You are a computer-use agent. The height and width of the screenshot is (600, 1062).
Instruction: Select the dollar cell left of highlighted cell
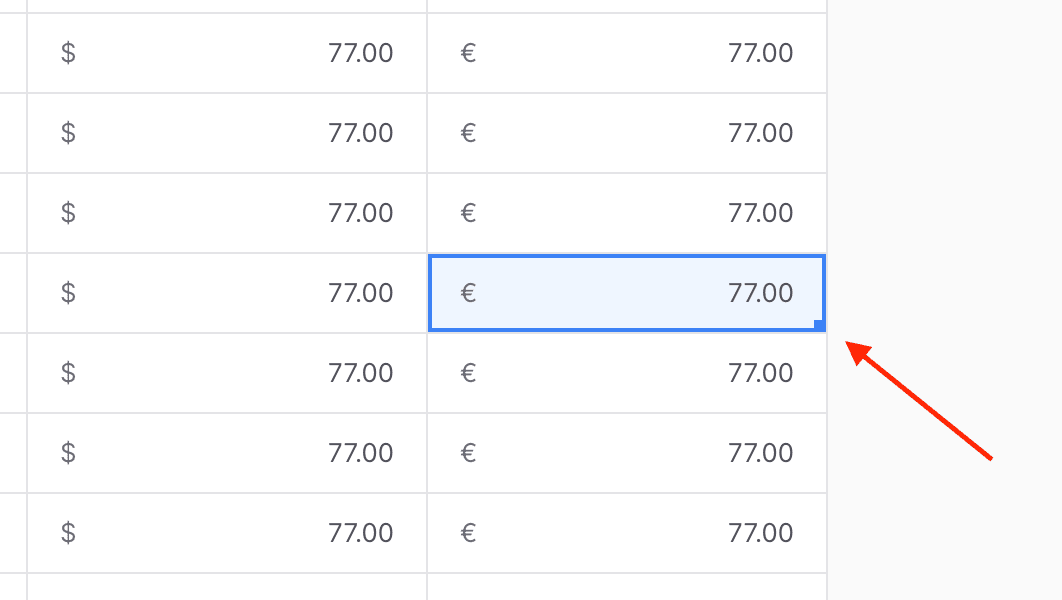pyautogui.click(x=227, y=293)
